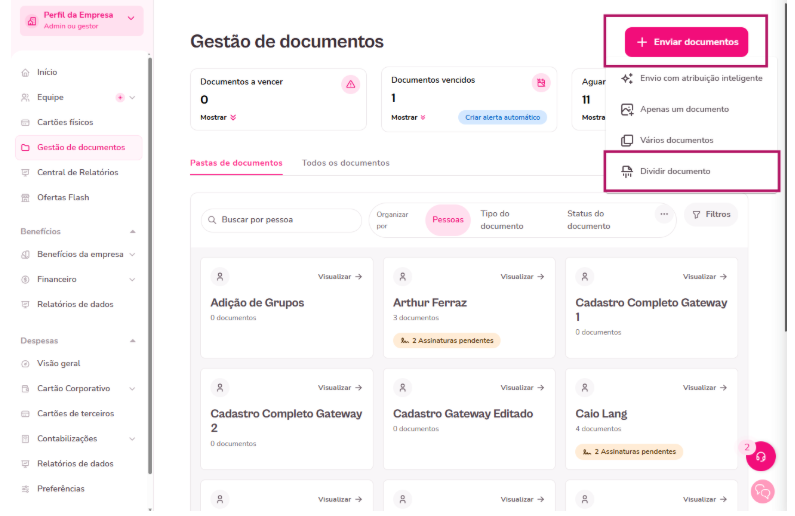Click the company profile icon at top left
795x516 pixels.
click(32, 21)
